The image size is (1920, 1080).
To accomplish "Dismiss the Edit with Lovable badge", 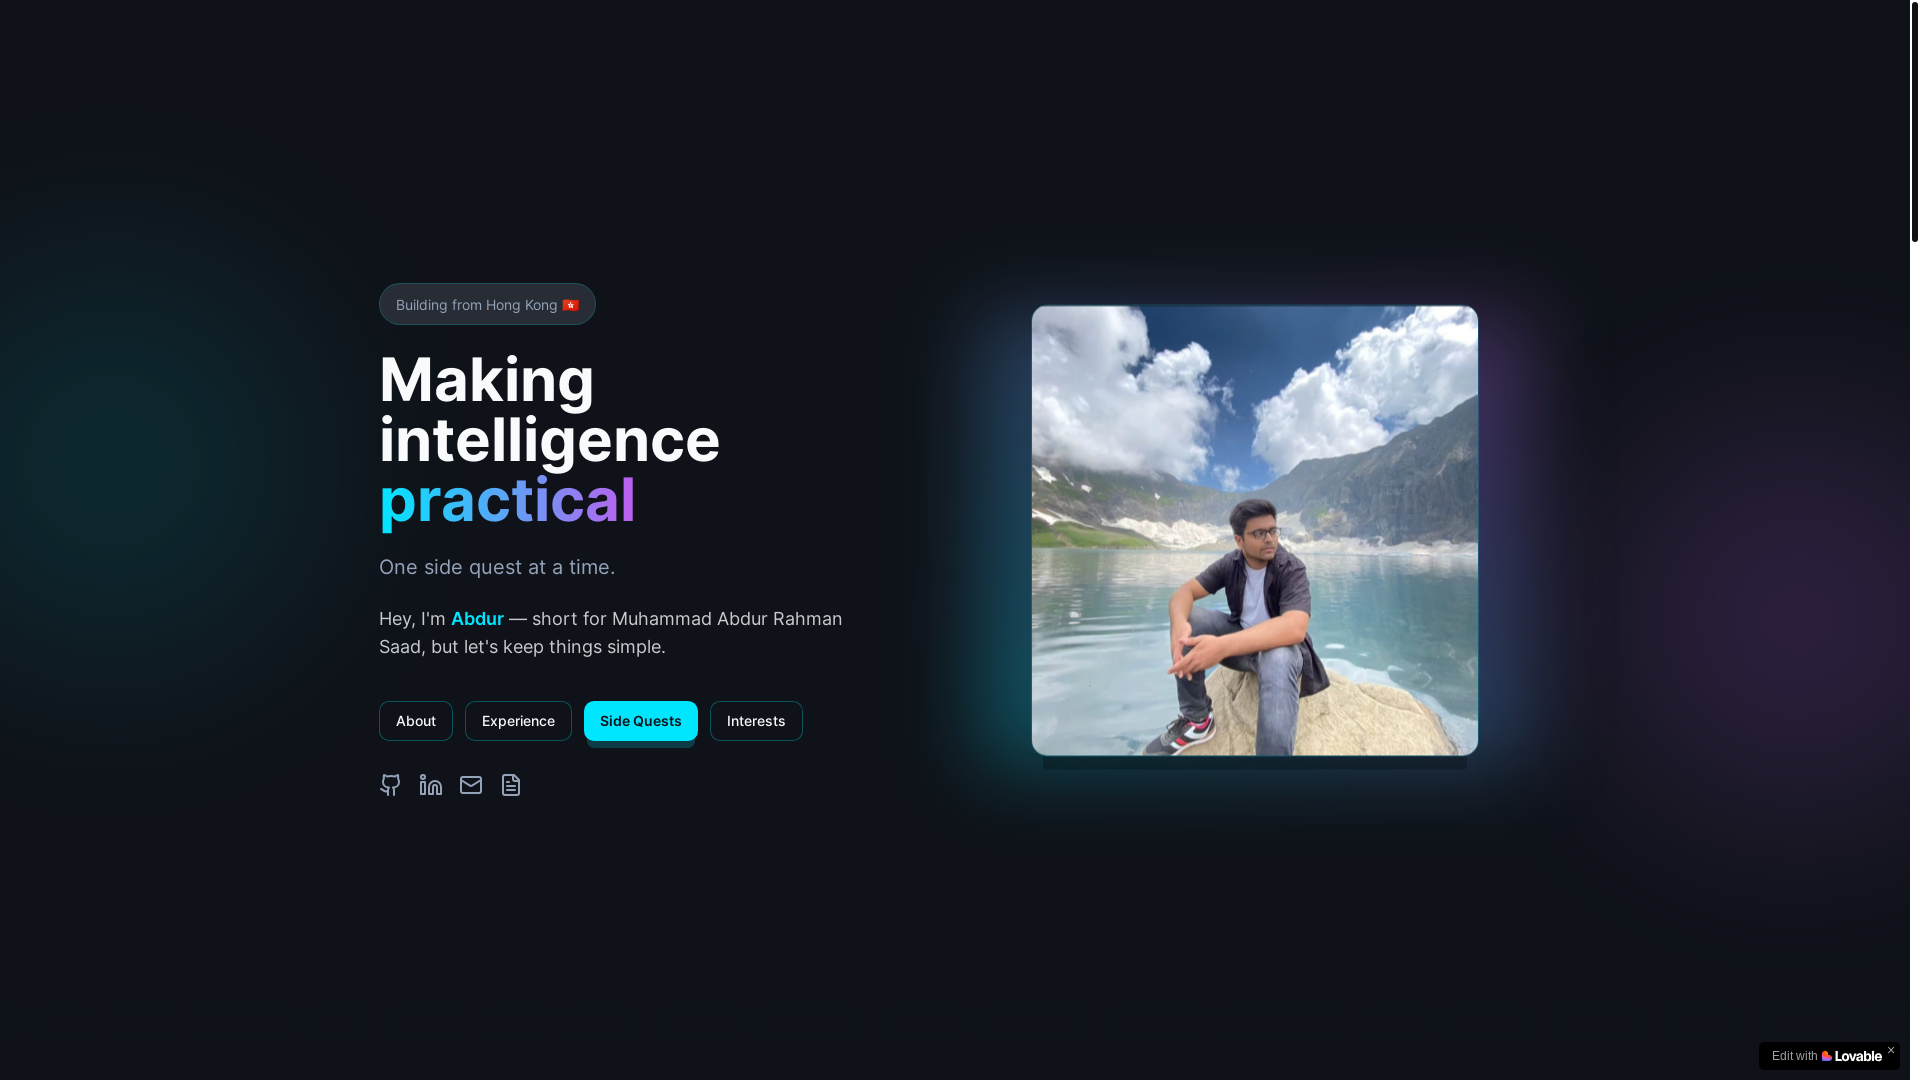I will (1890, 1050).
